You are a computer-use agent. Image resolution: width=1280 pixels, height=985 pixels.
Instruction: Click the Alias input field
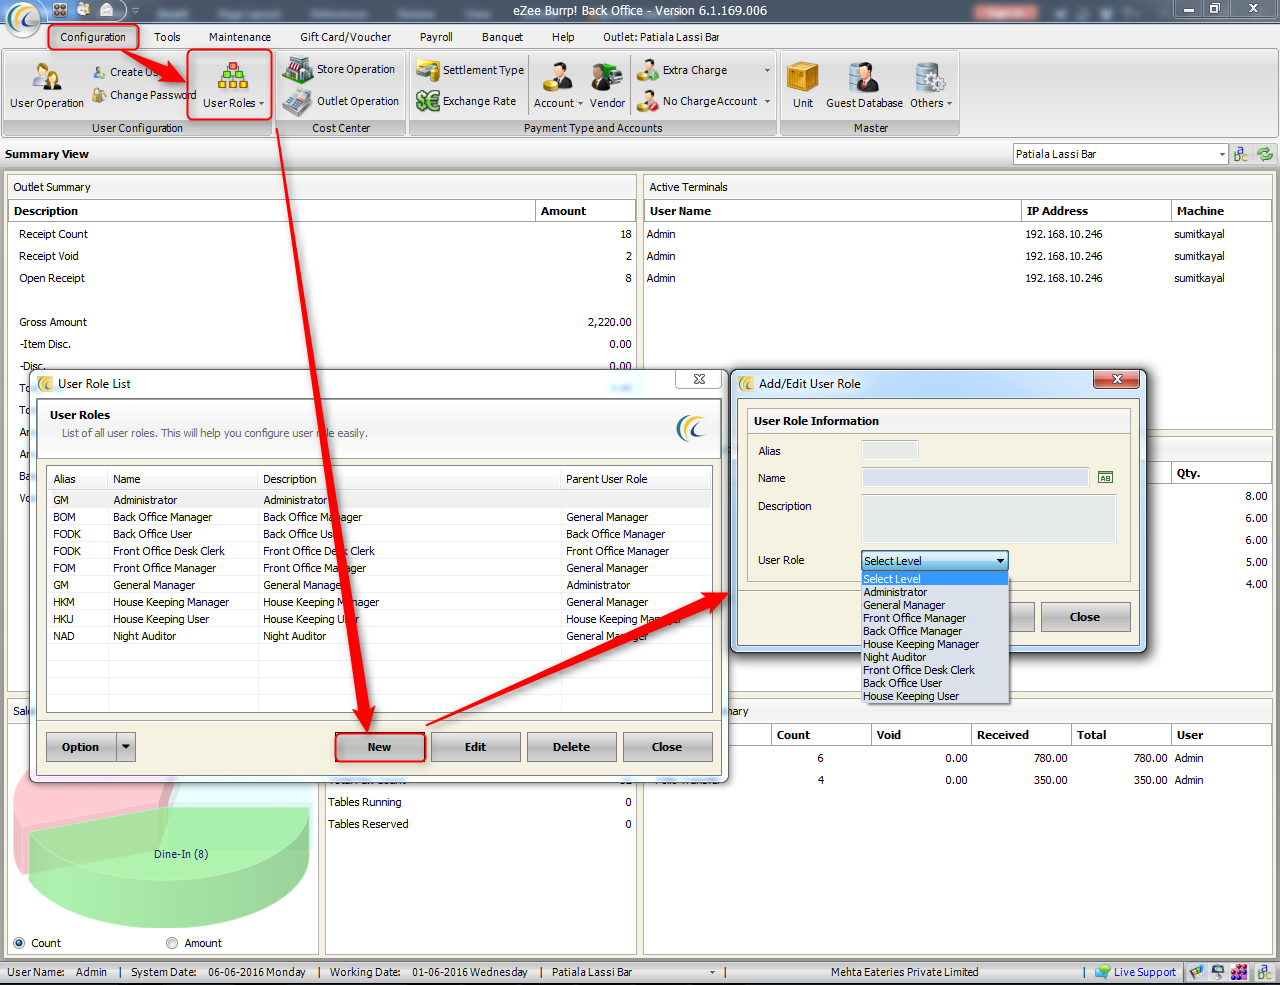(x=890, y=451)
